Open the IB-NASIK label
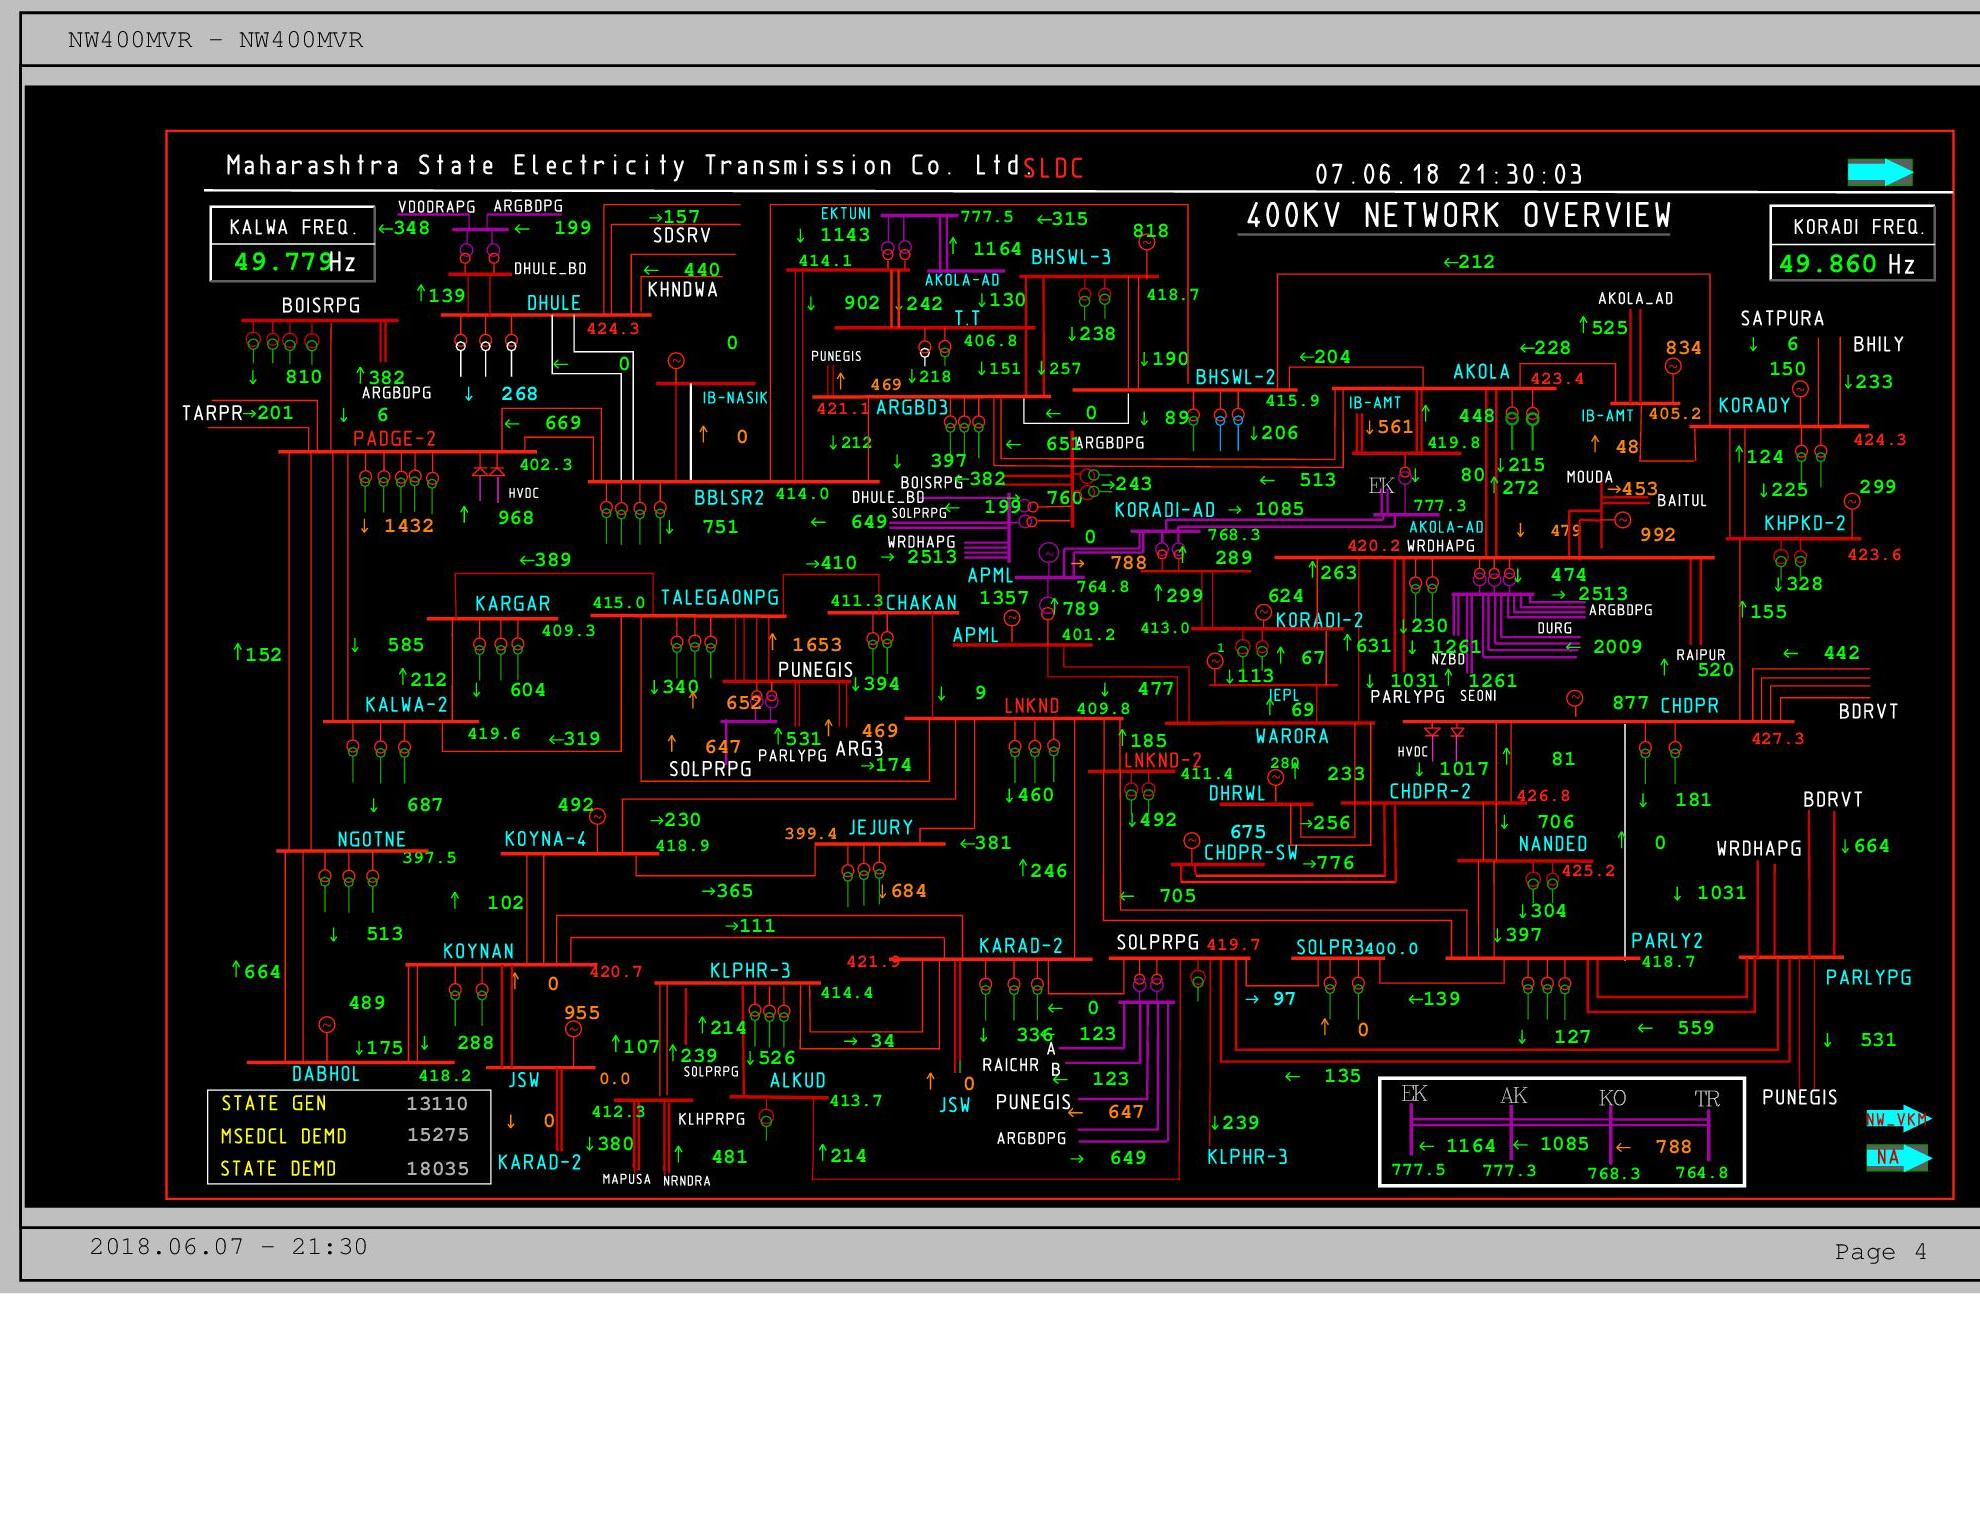 [734, 398]
